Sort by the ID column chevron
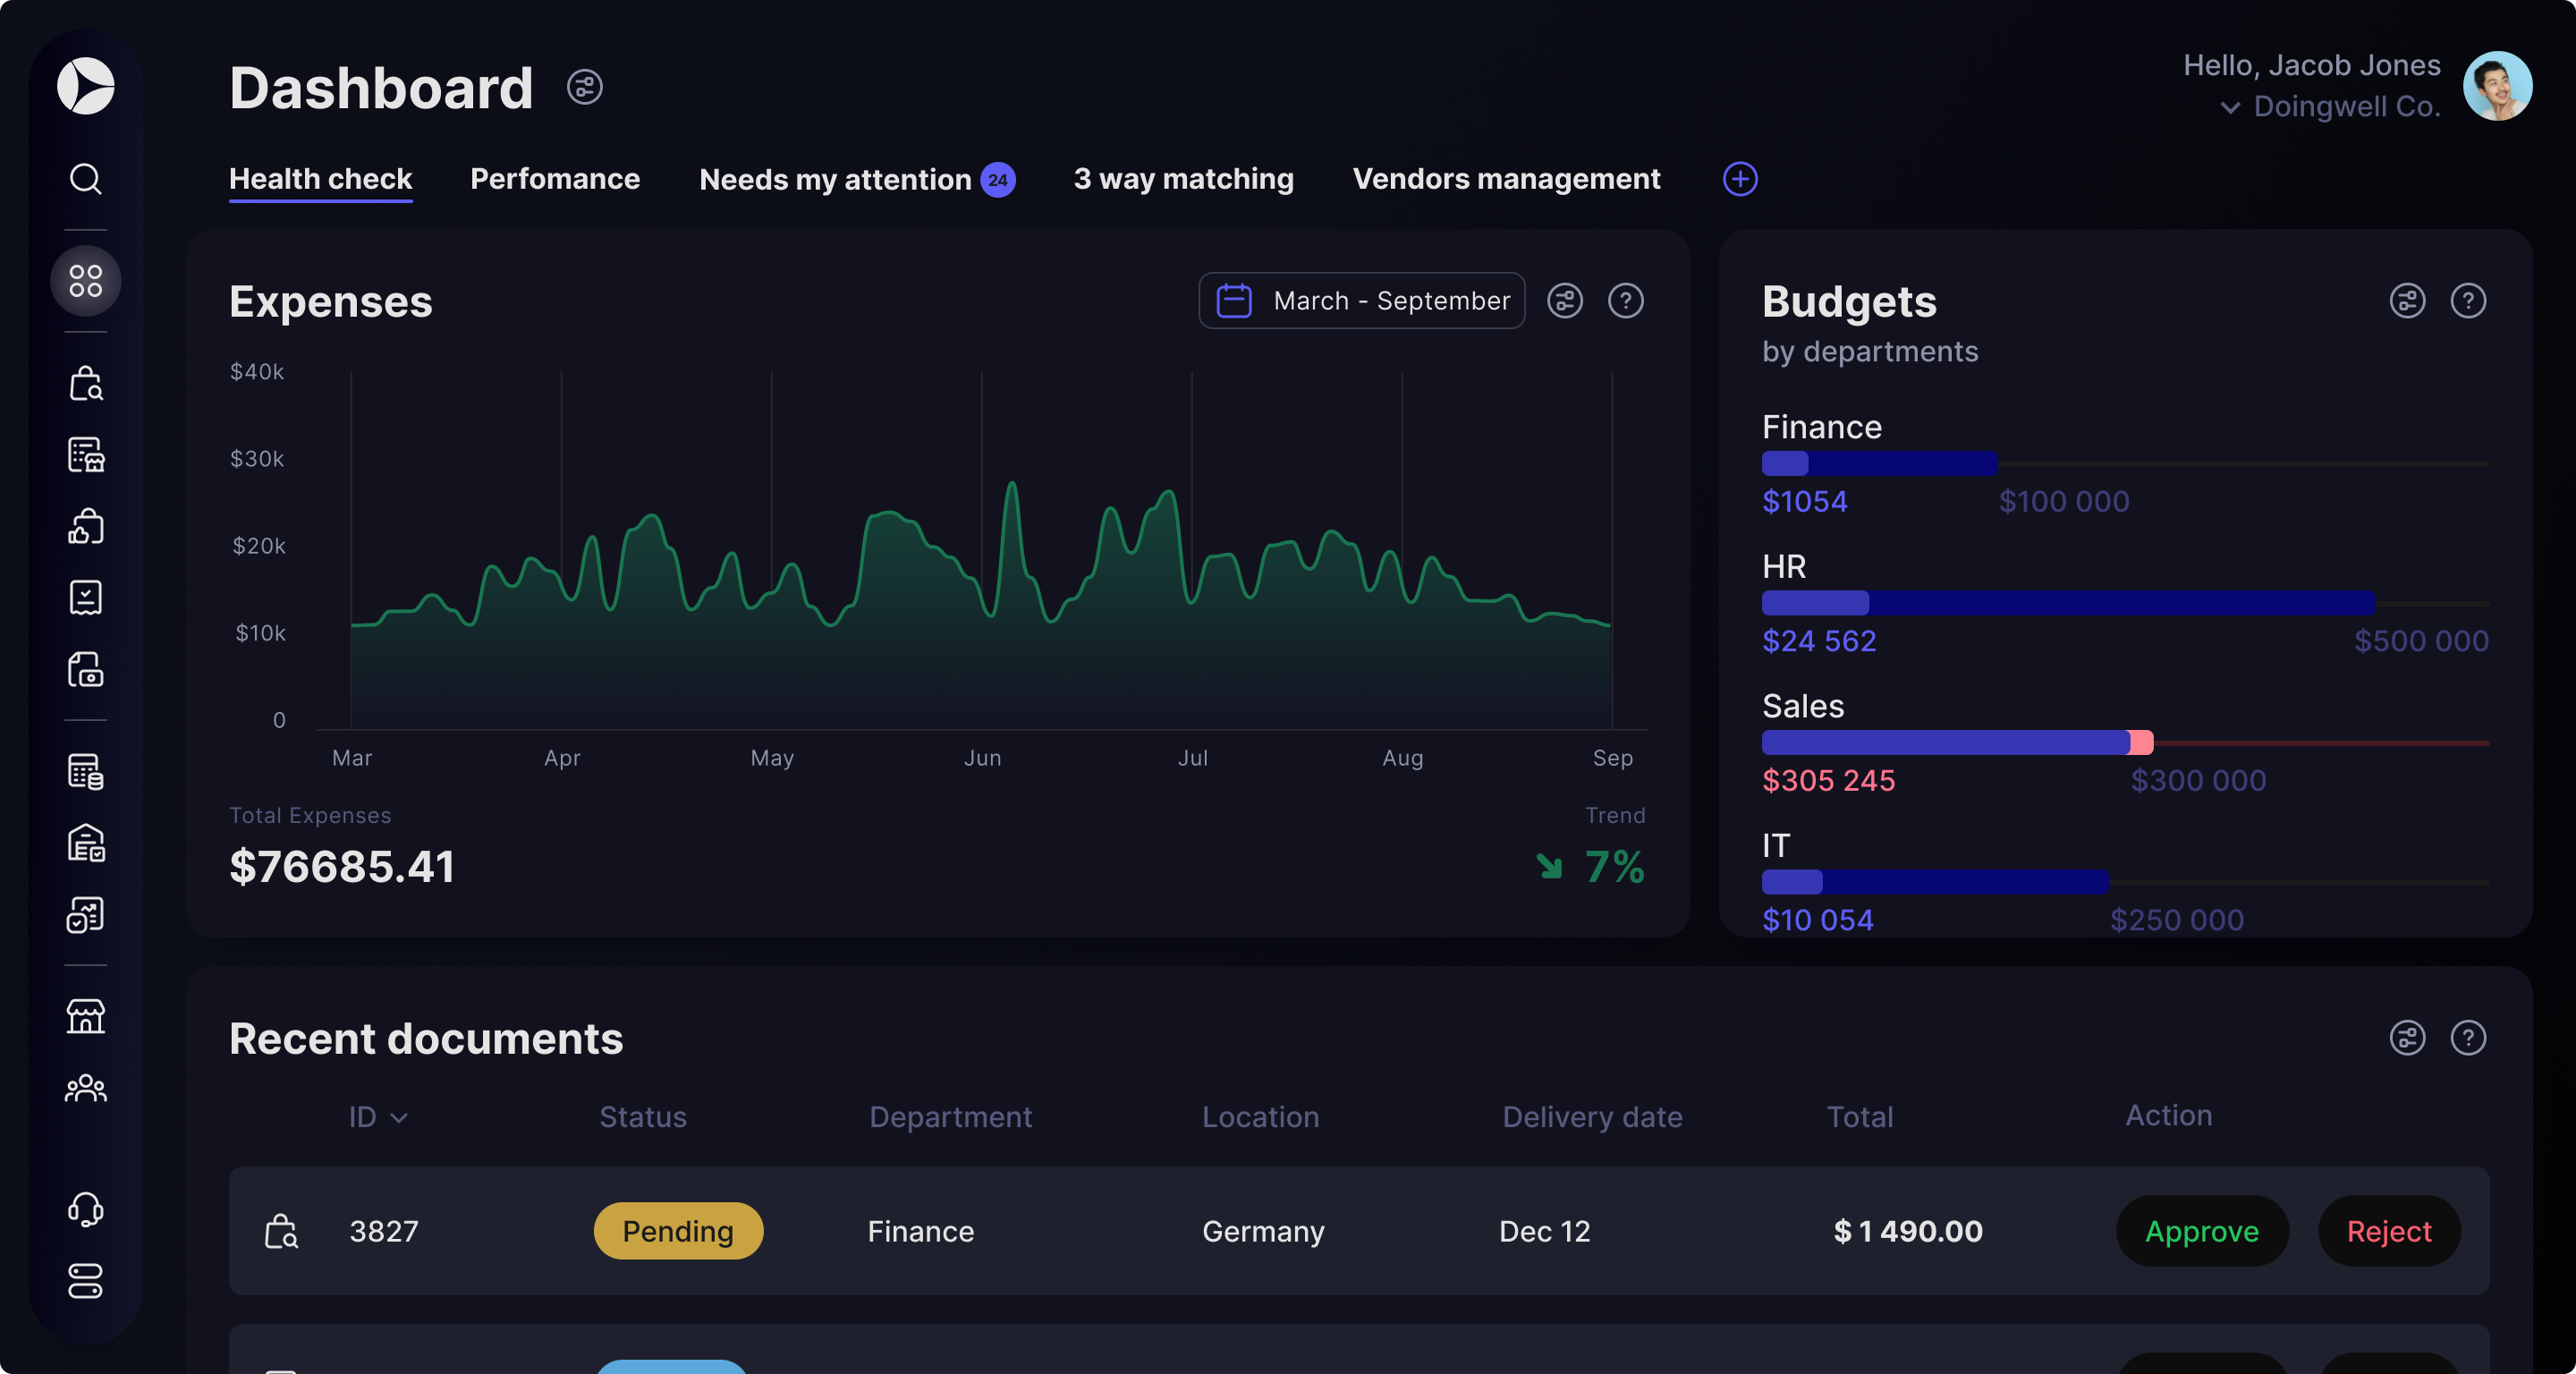The width and height of the screenshot is (2576, 1374). [x=399, y=1118]
